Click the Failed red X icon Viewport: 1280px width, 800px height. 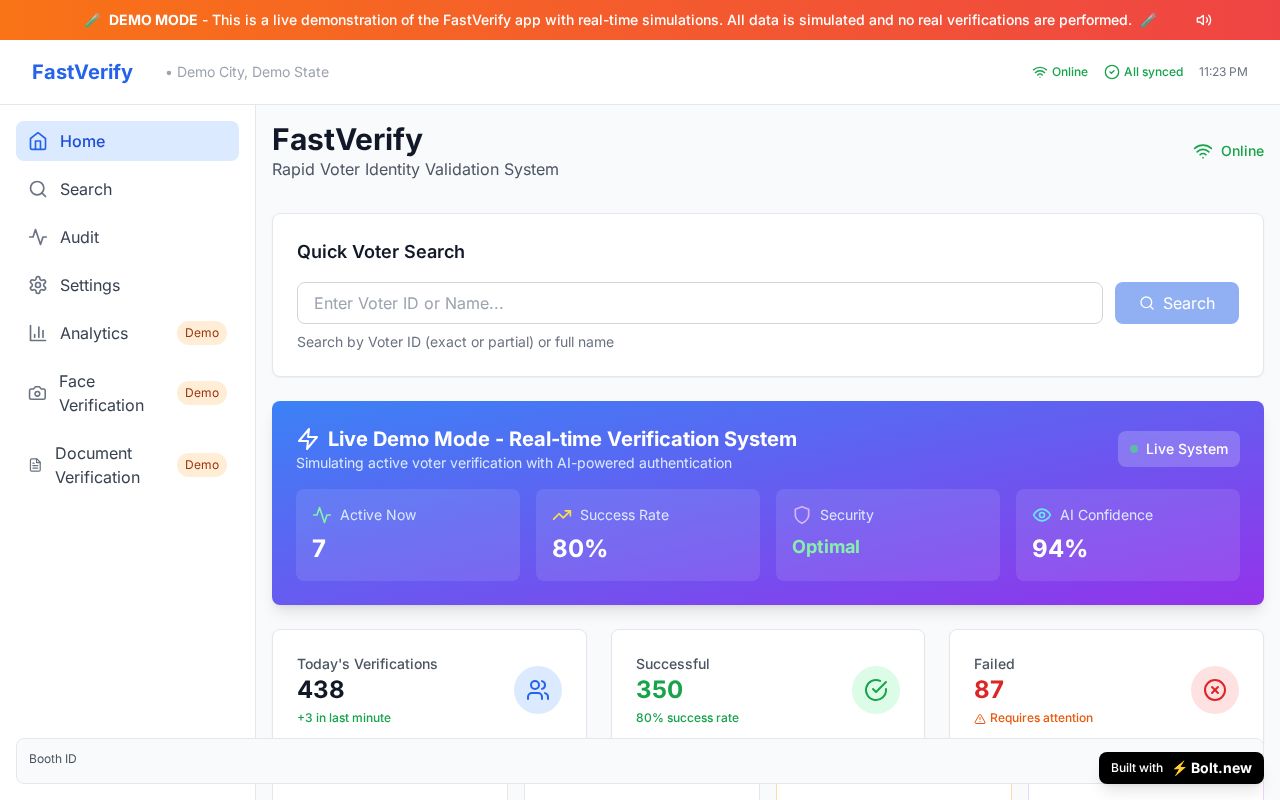[x=1215, y=690]
